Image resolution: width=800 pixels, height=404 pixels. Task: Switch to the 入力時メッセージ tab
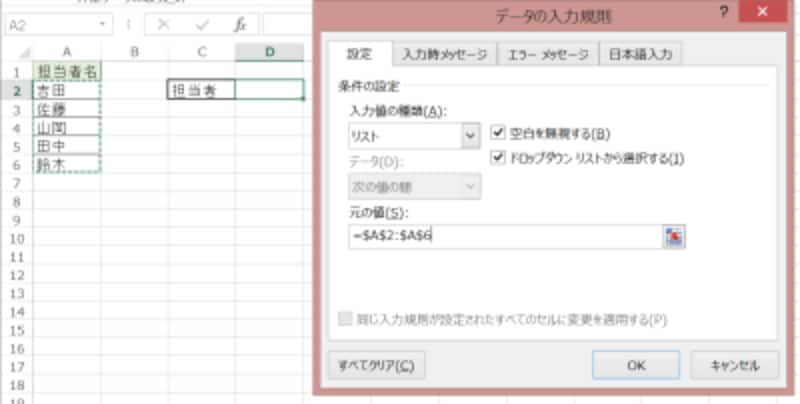pyautogui.click(x=444, y=55)
